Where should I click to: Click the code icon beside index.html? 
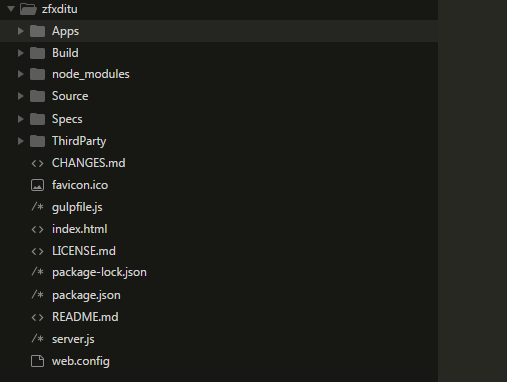[x=37, y=229]
